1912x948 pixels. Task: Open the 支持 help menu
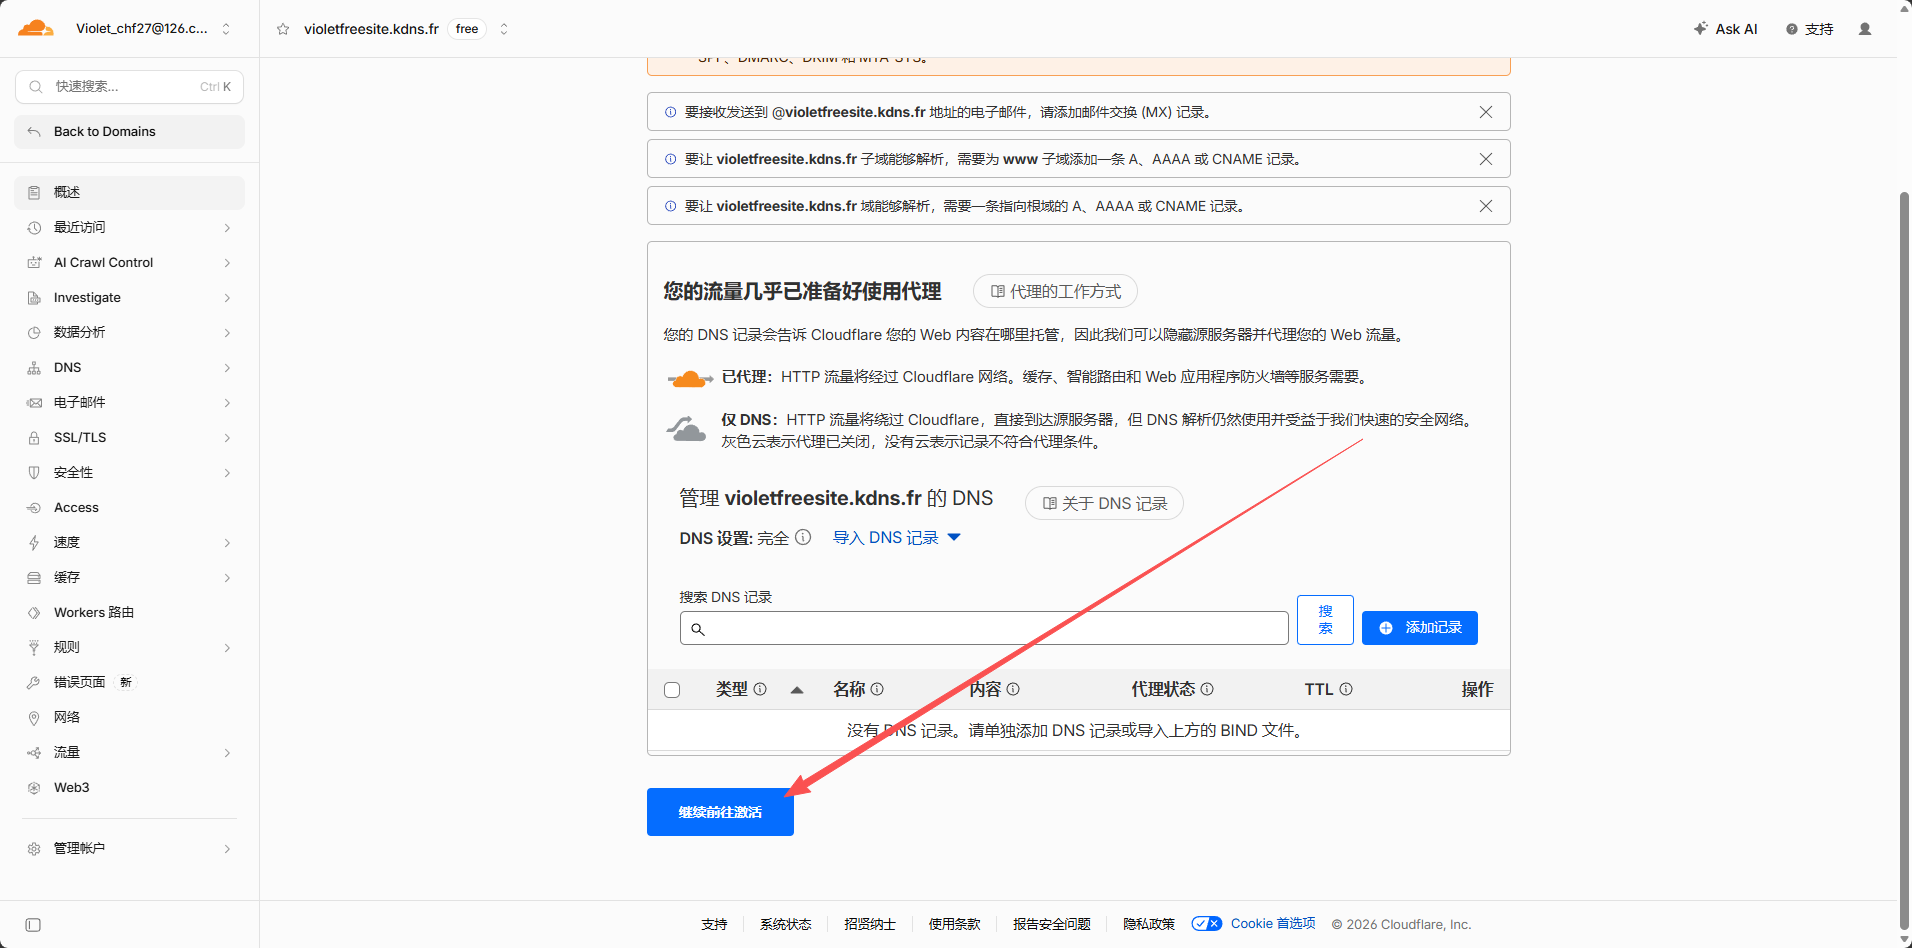pos(1810,29)
